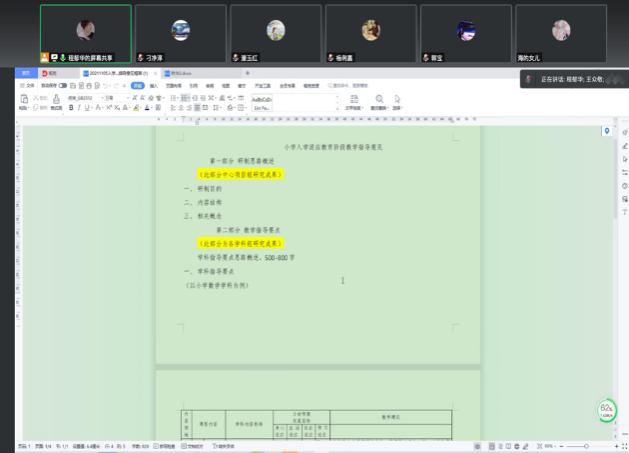Viewport: 629px width, 453px height.
Task: Select the Home ribbon tab
Action: click(138, 85)
